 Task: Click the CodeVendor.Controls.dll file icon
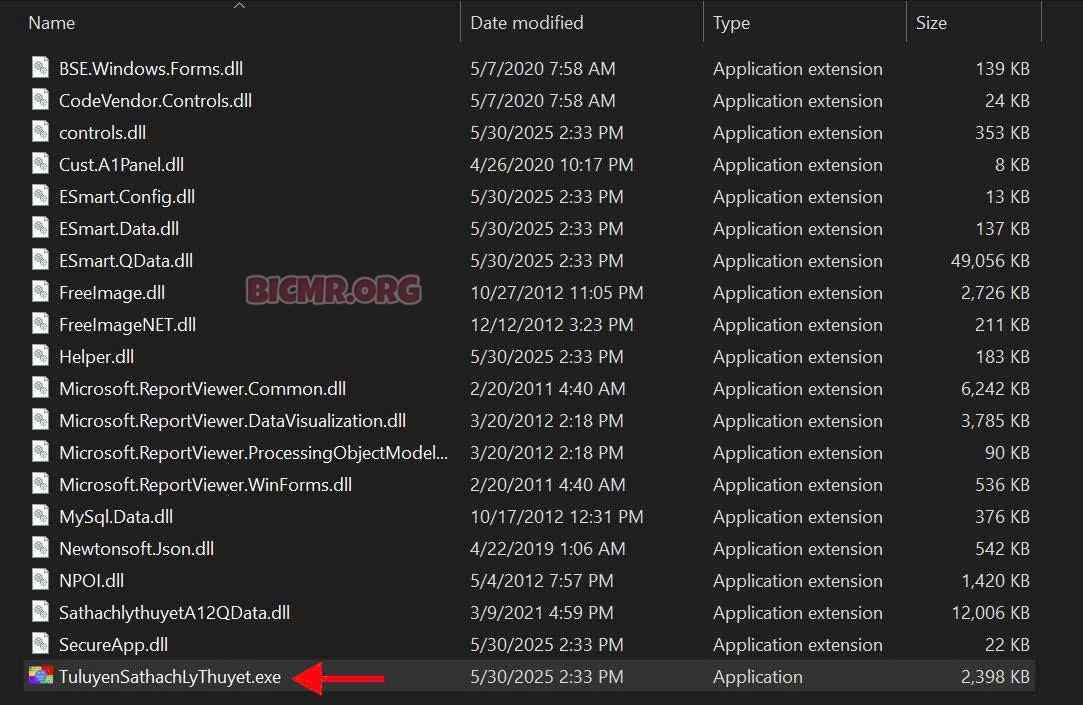[41, 100]
